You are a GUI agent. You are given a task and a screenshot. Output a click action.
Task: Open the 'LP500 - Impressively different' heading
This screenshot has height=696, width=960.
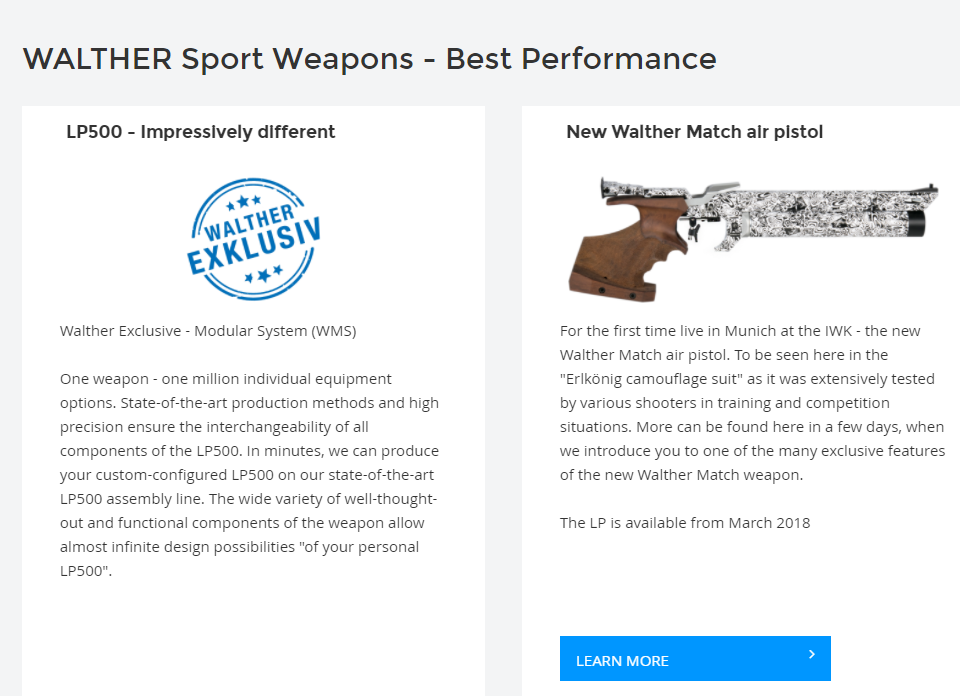click(201, 132)
